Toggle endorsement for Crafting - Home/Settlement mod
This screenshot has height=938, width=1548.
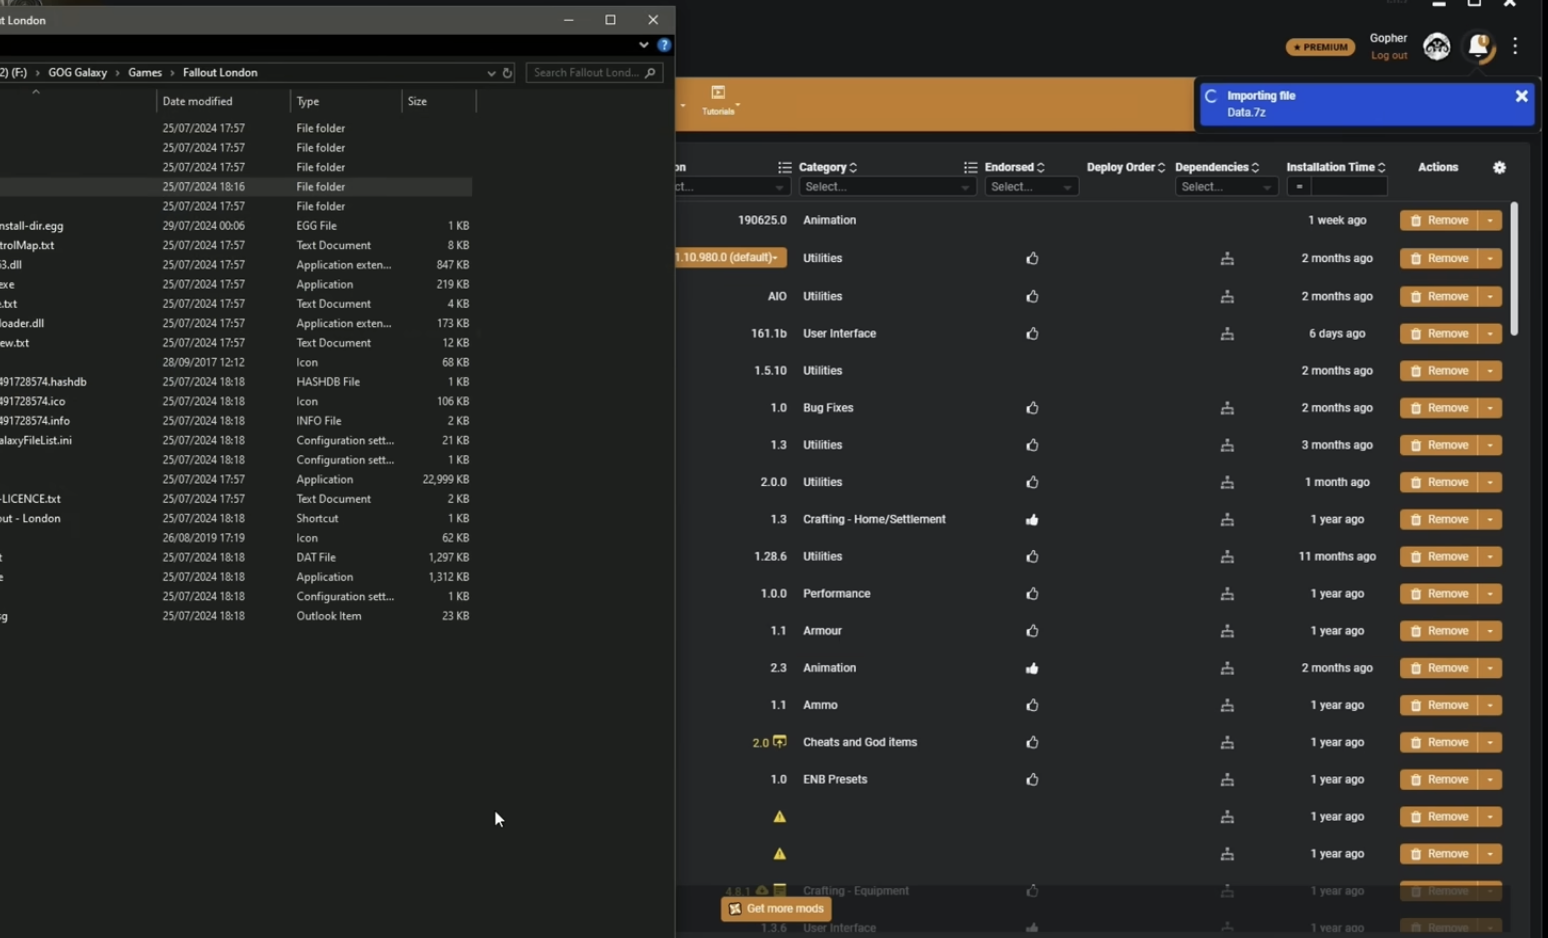point(1032,520)
